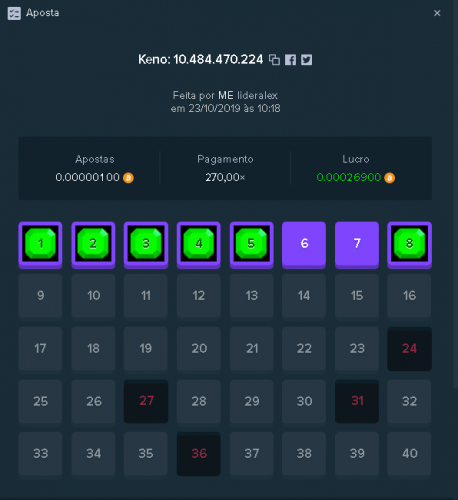The height and width of the screenshot is (500, 458).
Task: Copy the Keno bet ID
Action: 274,60
